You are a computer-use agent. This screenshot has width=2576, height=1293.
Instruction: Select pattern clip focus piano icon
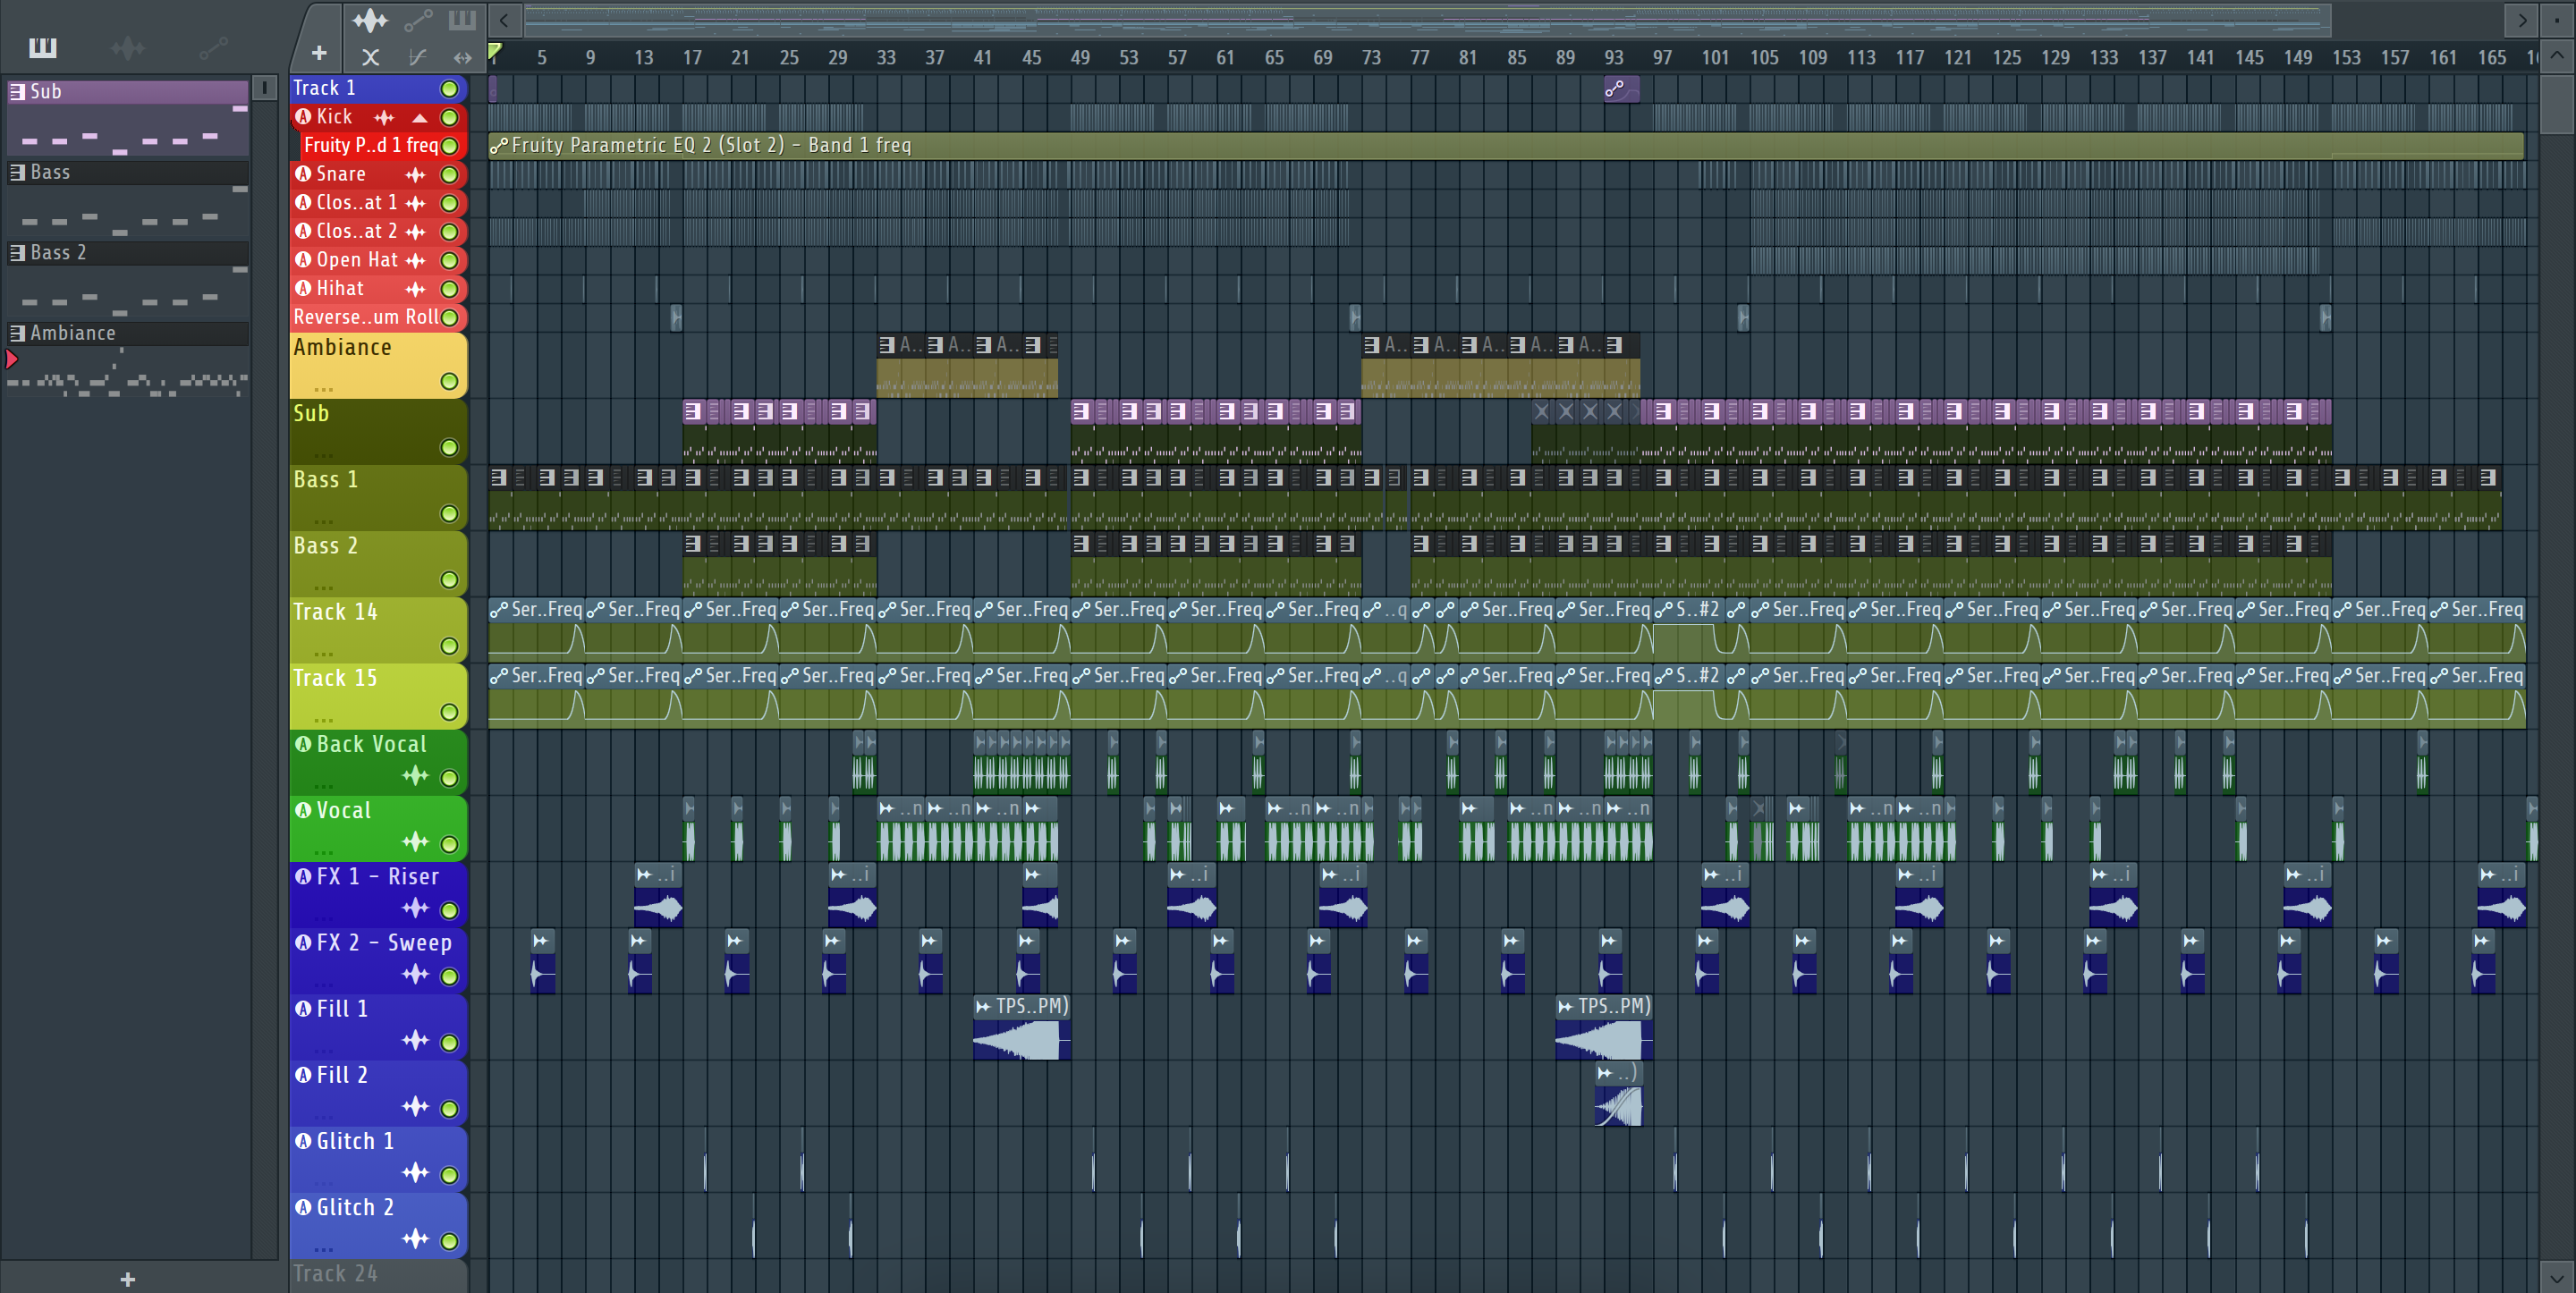[x=462, y=20]
